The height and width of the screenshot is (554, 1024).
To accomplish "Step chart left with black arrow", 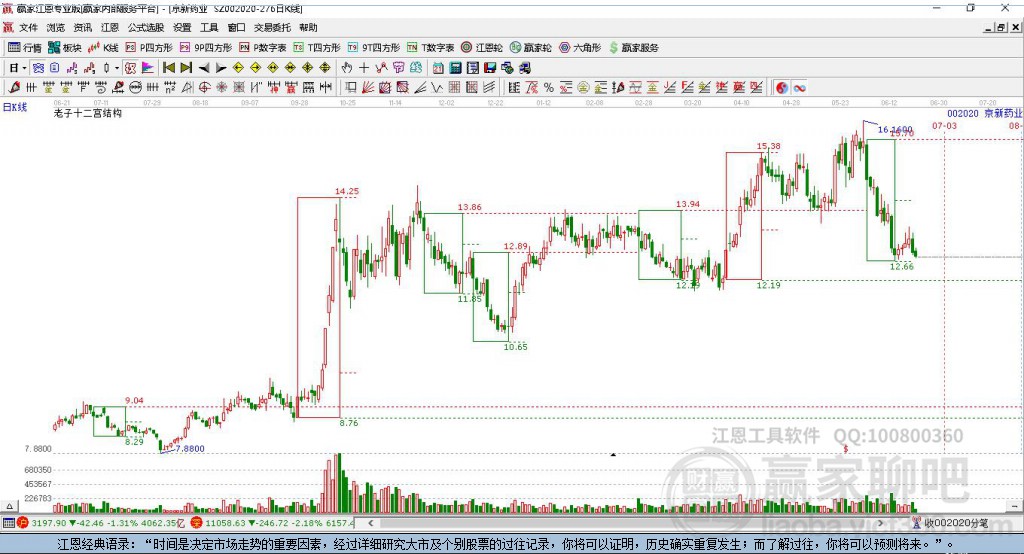I will click(204, 68).
